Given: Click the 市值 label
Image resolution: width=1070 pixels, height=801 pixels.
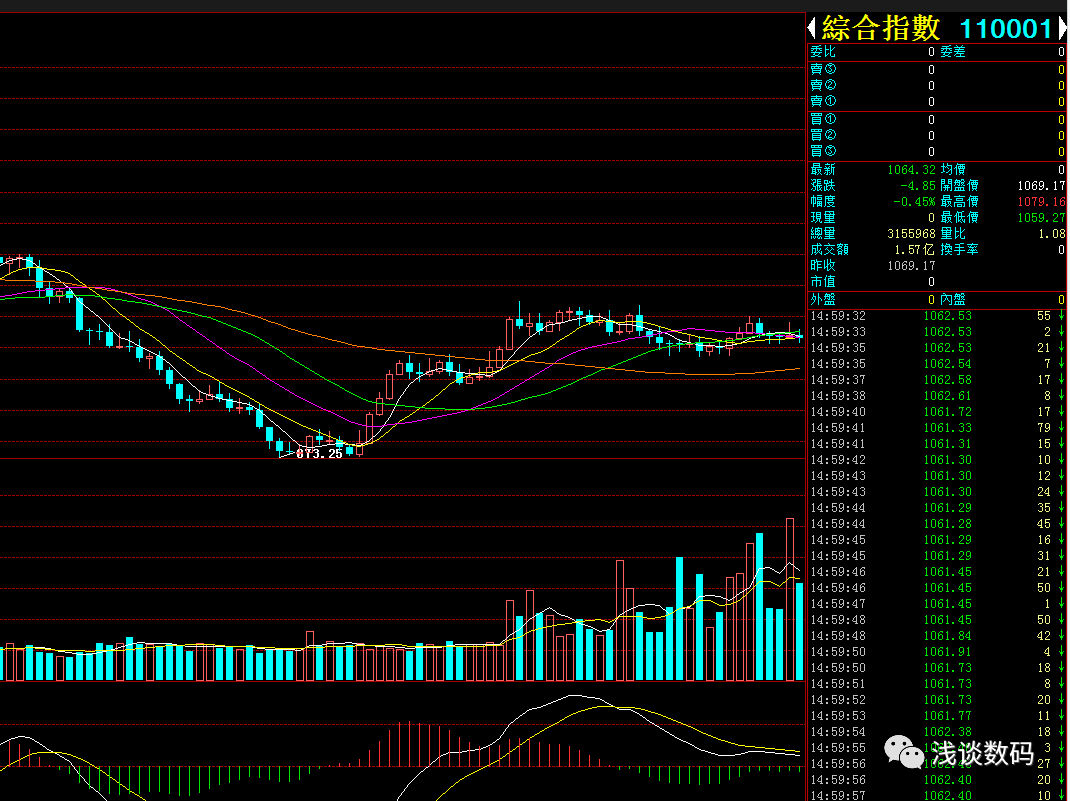Looking at the screenshot, I should point(823,282).
